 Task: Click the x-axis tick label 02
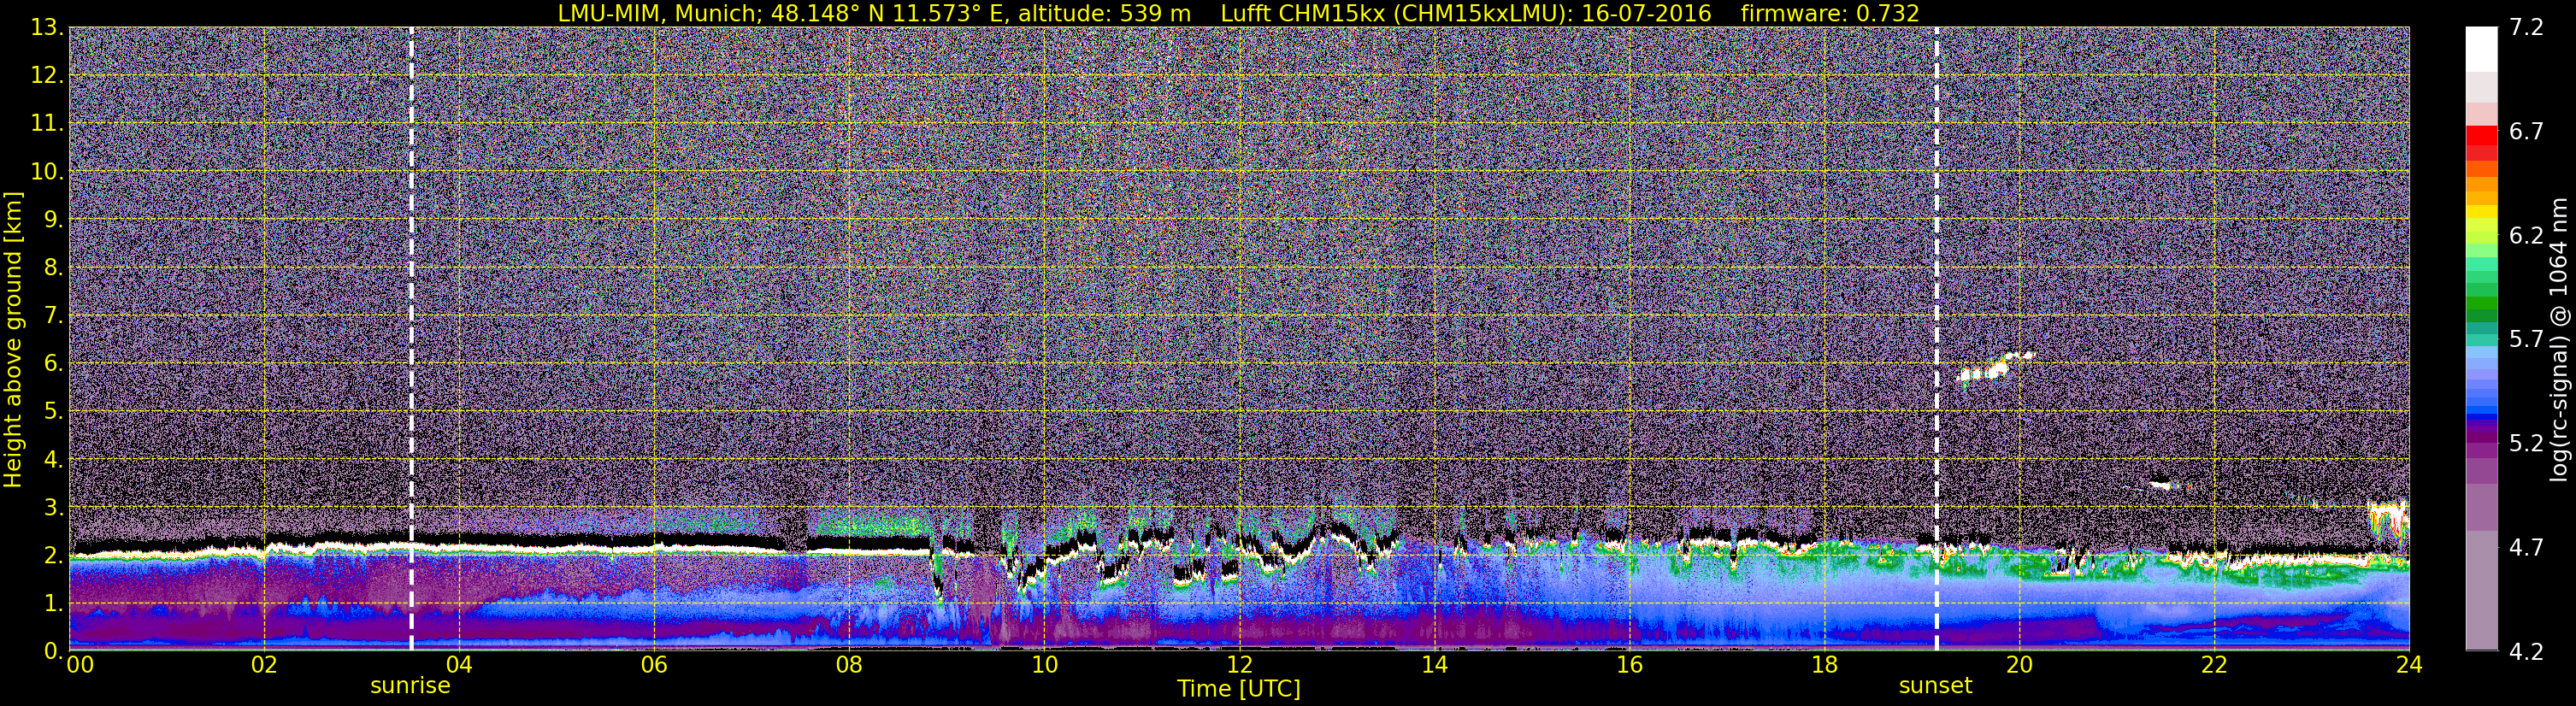click(x=263, y=664)
